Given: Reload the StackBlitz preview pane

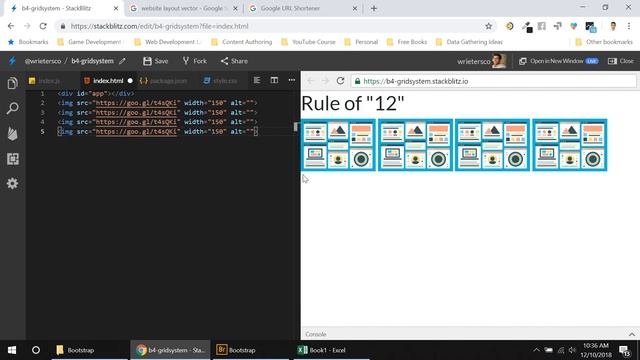Looking at the screenshot, I should [340, 81].
